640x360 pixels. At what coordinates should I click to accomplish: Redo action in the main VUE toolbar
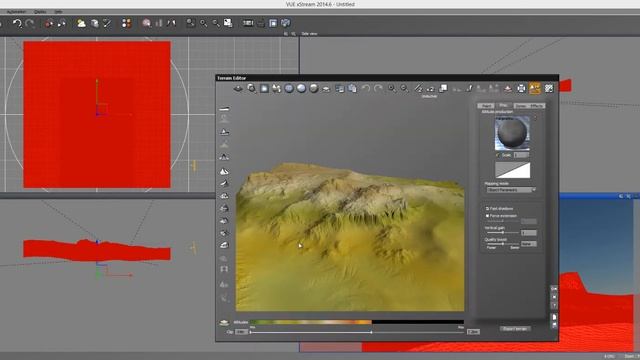tap(30, 23)
